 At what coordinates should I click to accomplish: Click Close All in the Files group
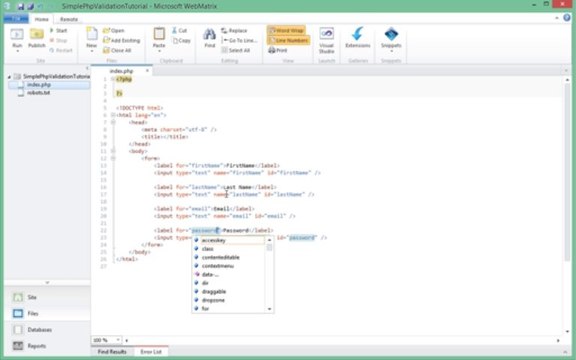click(117, 50)
